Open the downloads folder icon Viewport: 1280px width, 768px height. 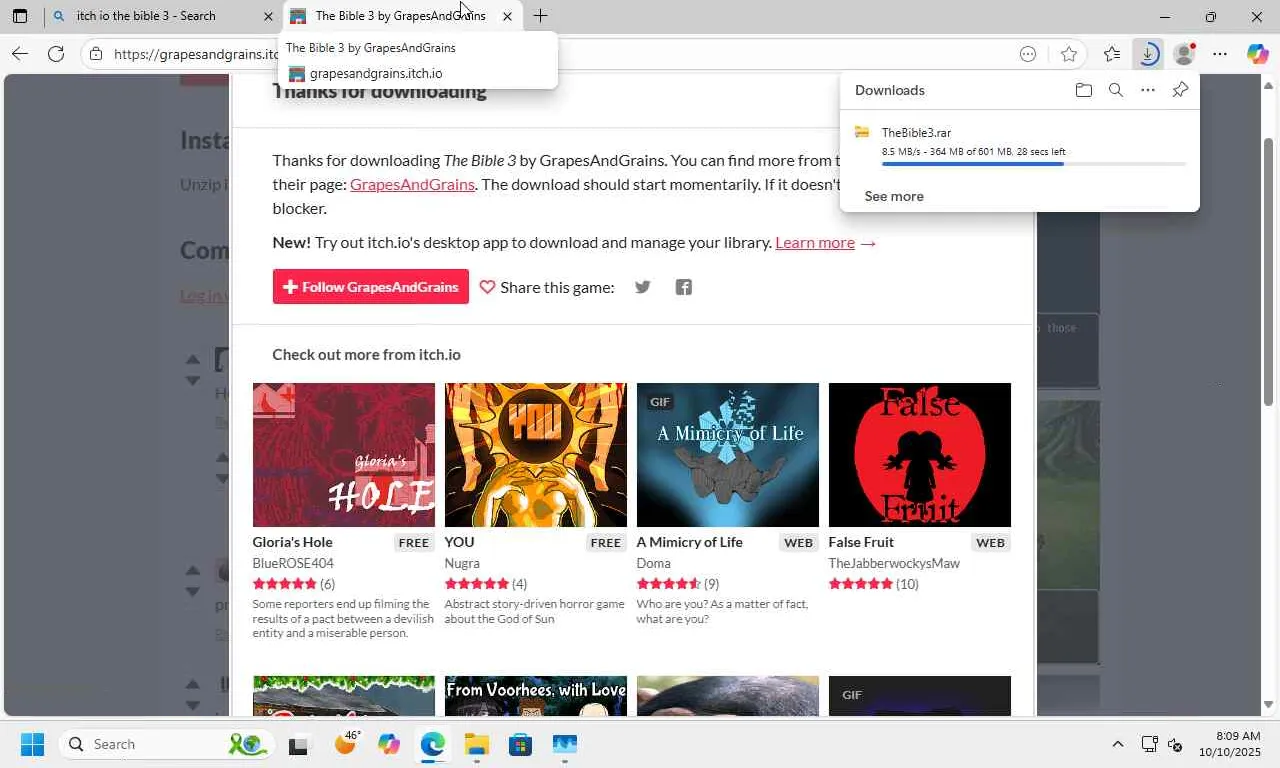click(x=1084, y=90)
